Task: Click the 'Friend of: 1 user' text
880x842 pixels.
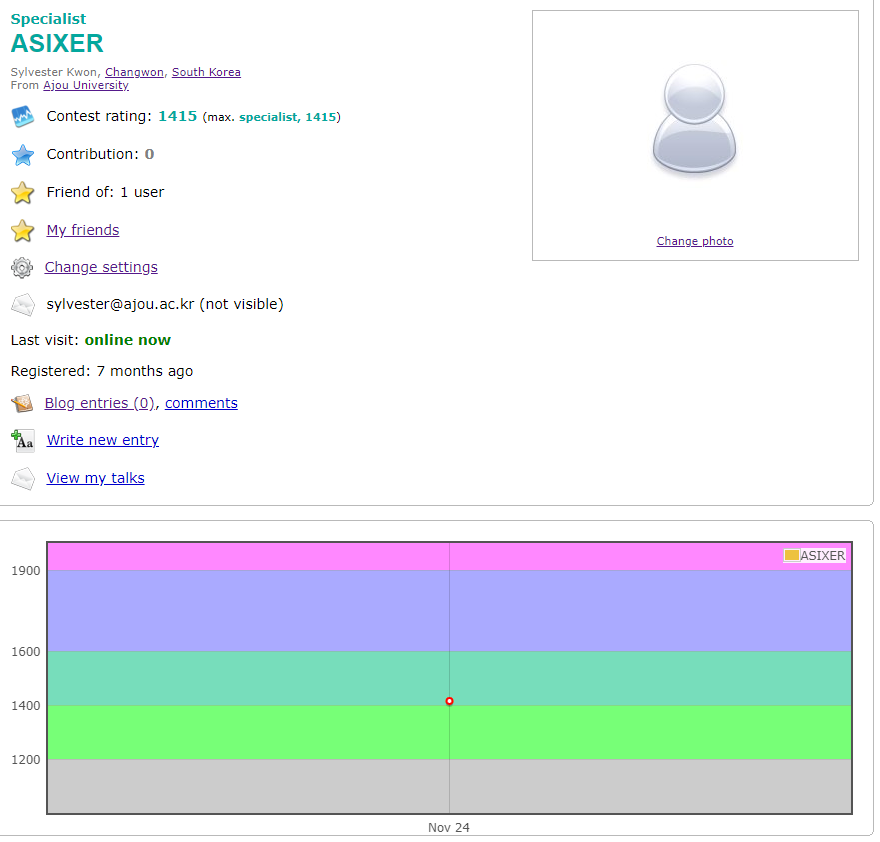Action: [x=106, y=192]
